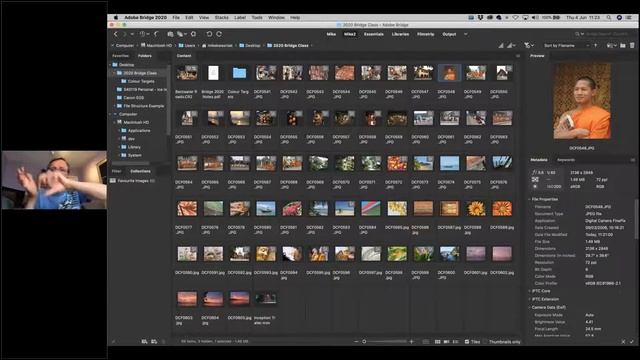Click the search magnifier icon
Screen dimensions: 640x360
578,34
